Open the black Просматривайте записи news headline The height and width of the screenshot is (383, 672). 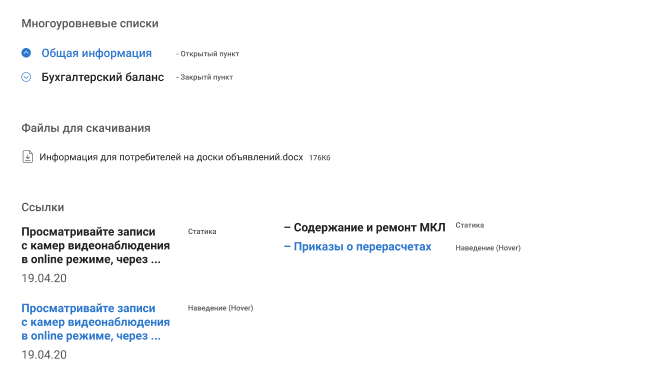click(96, 245)
